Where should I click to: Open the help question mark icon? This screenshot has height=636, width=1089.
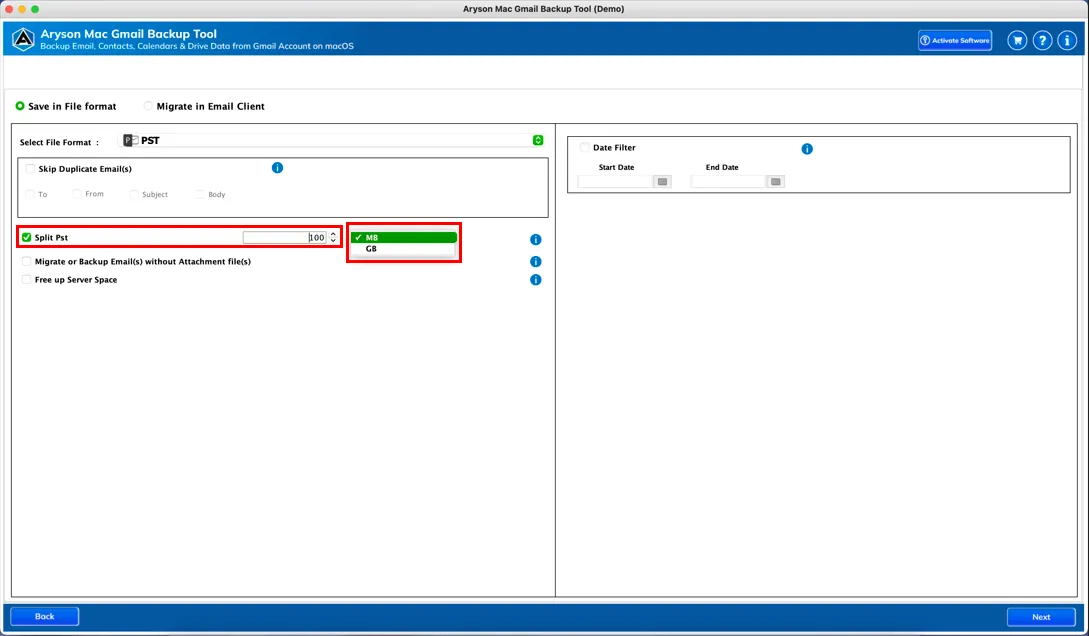point(1042,40)
